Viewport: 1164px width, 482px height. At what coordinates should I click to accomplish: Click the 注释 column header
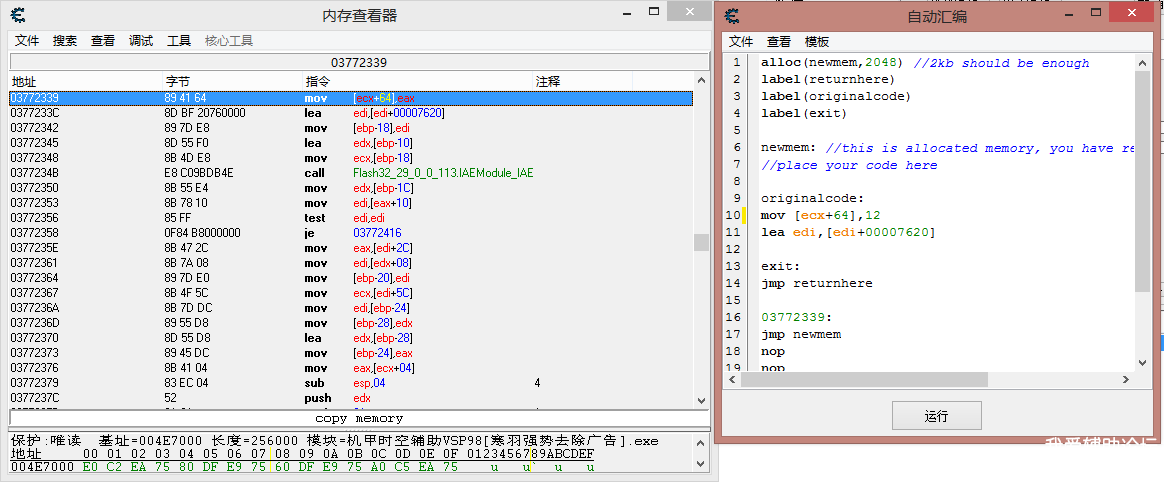pos(582,81)
